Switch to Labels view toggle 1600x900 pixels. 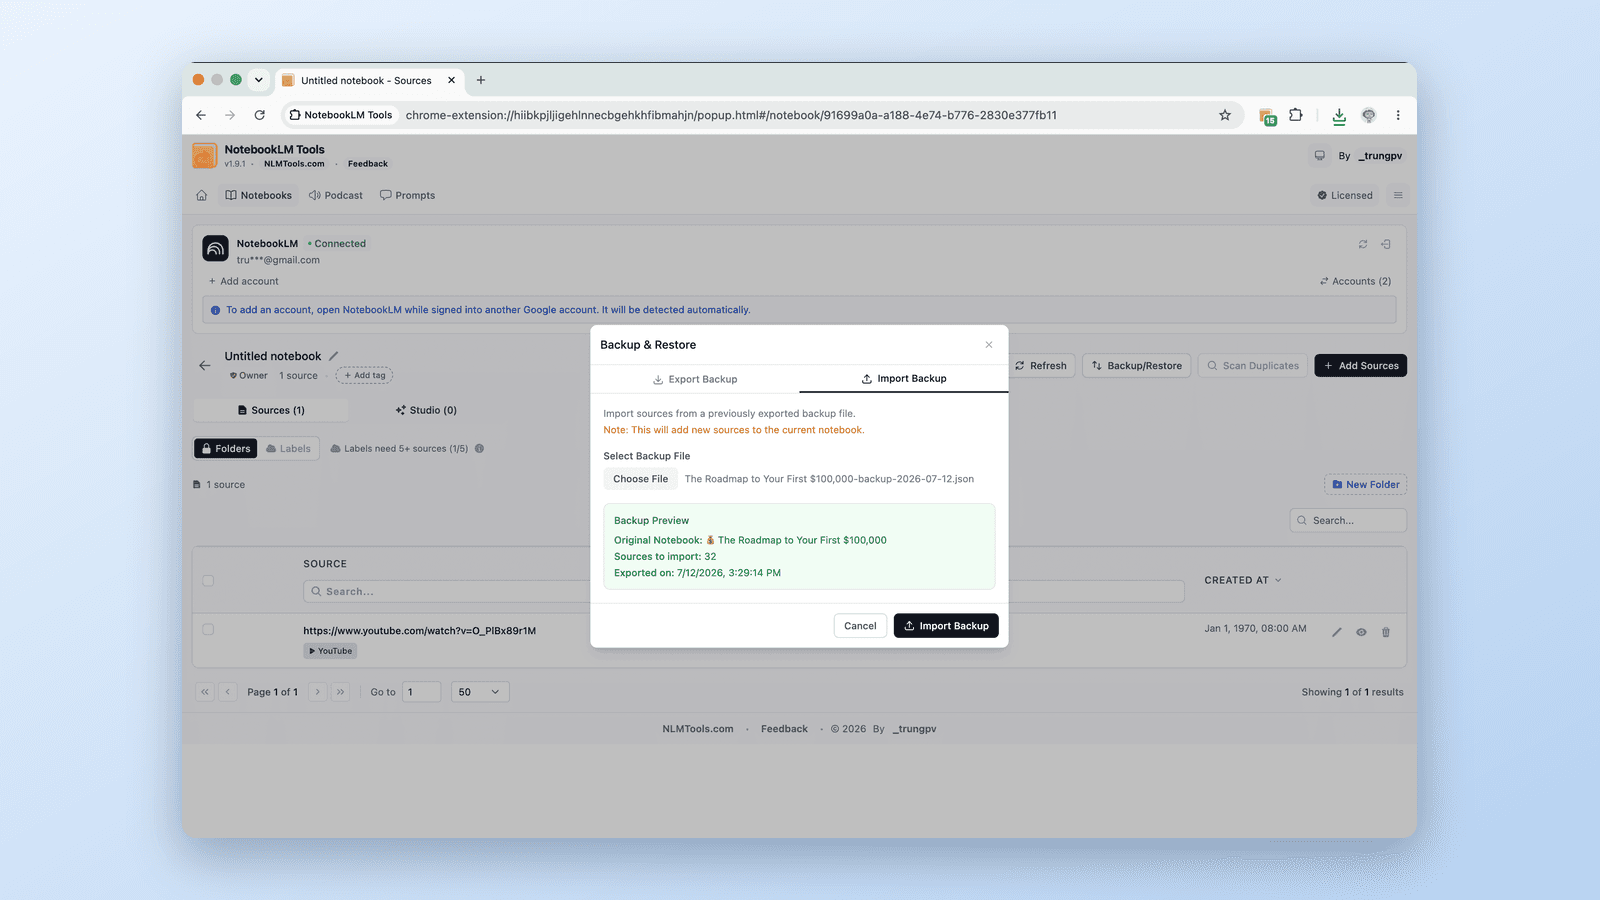click(289, 449)
